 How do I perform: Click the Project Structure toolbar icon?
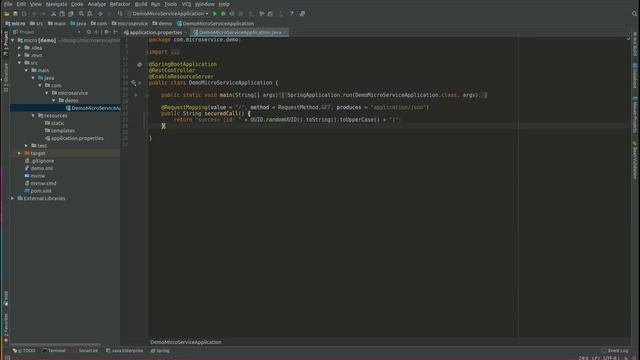270,14
